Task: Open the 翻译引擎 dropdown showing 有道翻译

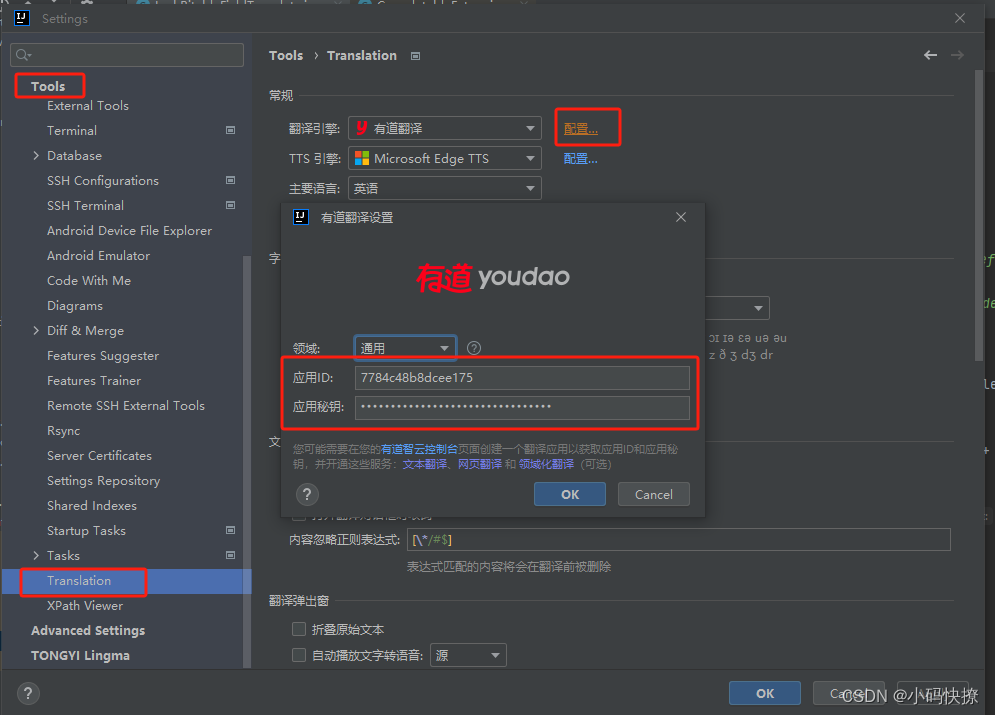Action: coord(445,128)
